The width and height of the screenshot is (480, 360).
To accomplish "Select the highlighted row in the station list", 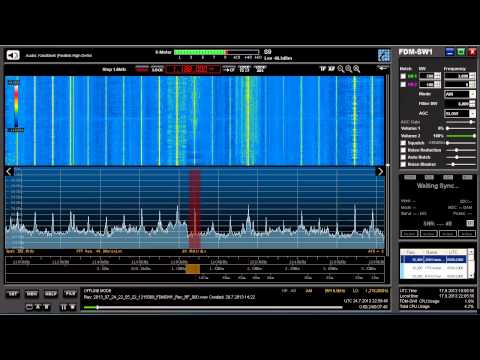I will 434,259.
